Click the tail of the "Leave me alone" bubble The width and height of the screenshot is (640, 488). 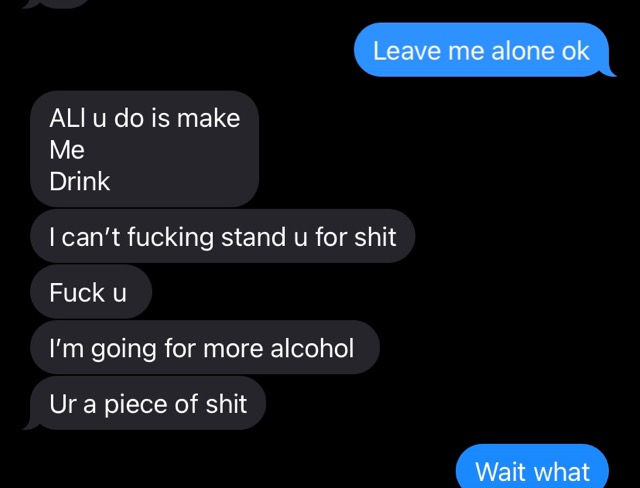coord(609,72)
